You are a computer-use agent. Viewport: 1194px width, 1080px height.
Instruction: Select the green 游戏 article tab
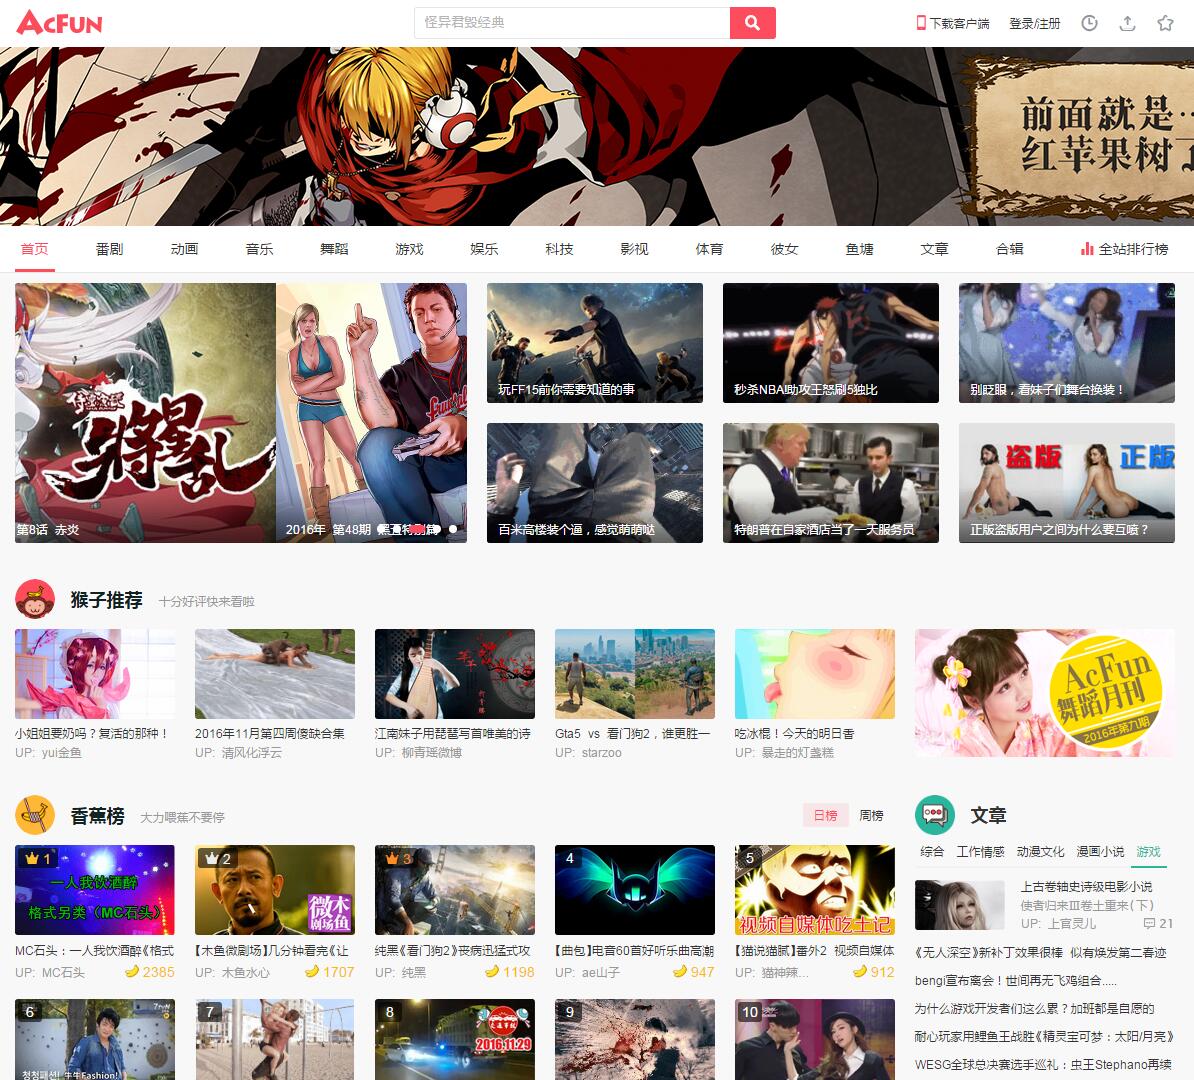coord(1148,852)
